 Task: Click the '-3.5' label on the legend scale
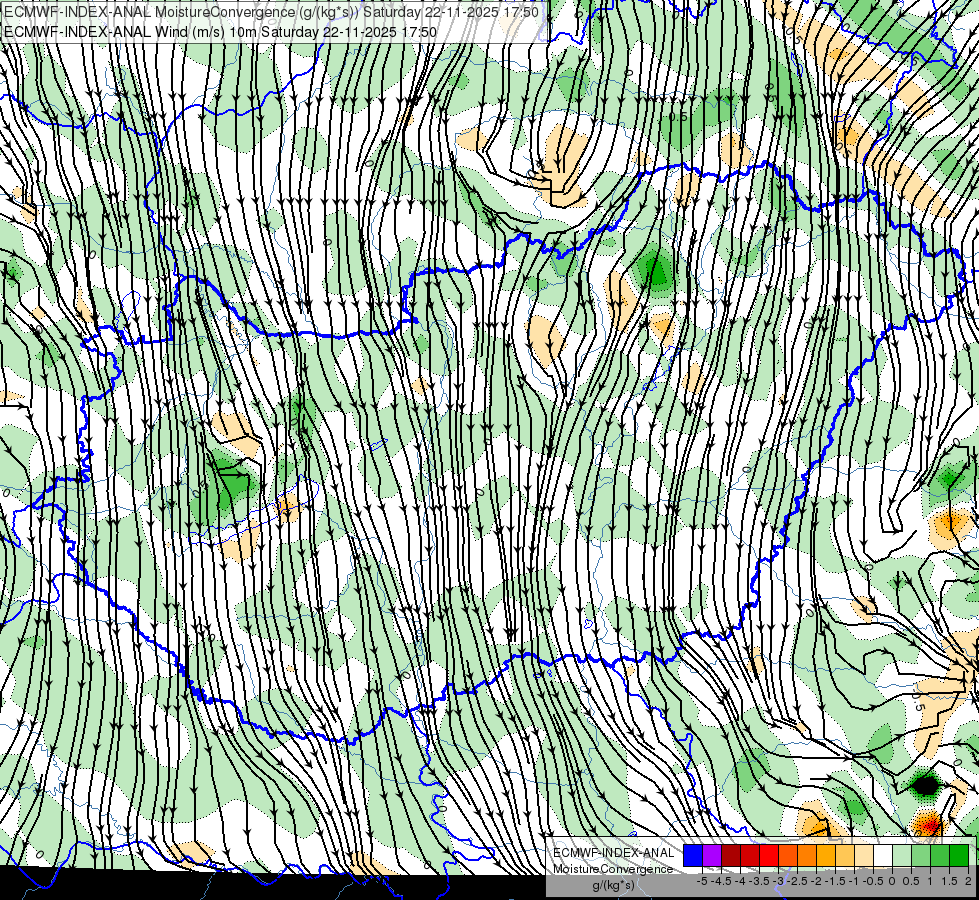(759, 881)
